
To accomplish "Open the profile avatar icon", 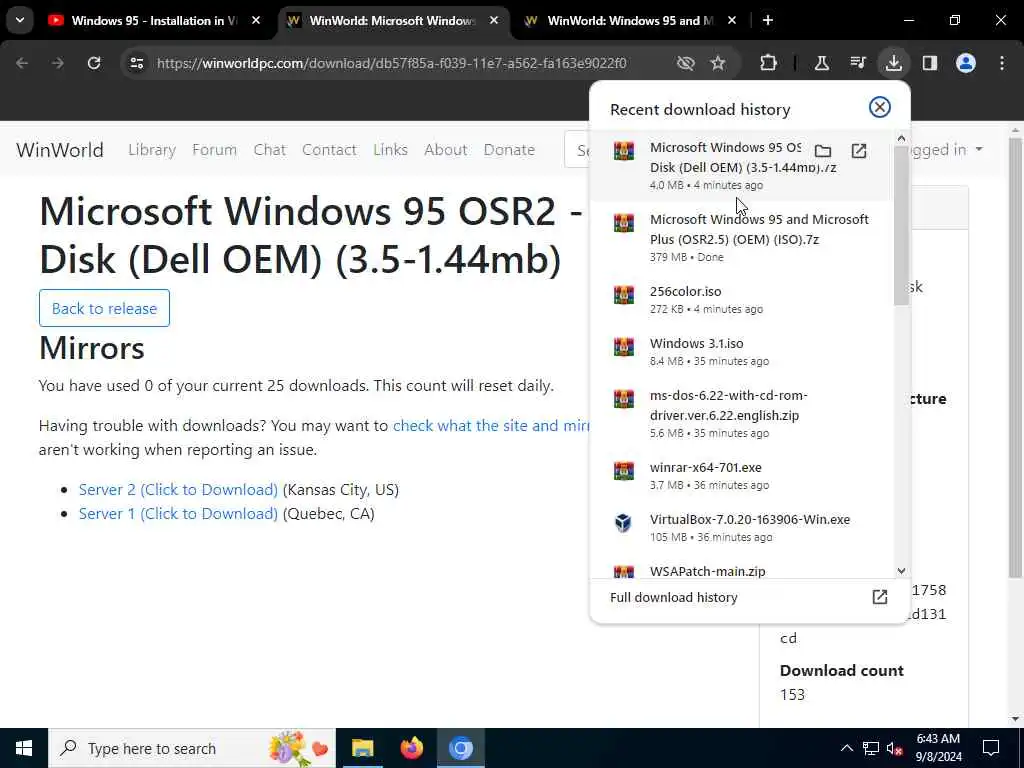I will (x=966, y=63).
